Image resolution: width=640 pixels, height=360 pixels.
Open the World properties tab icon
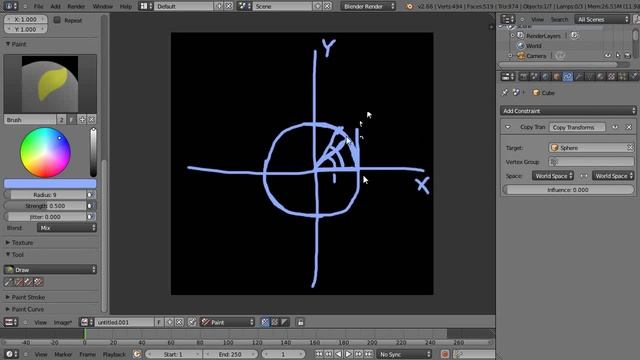545,77
